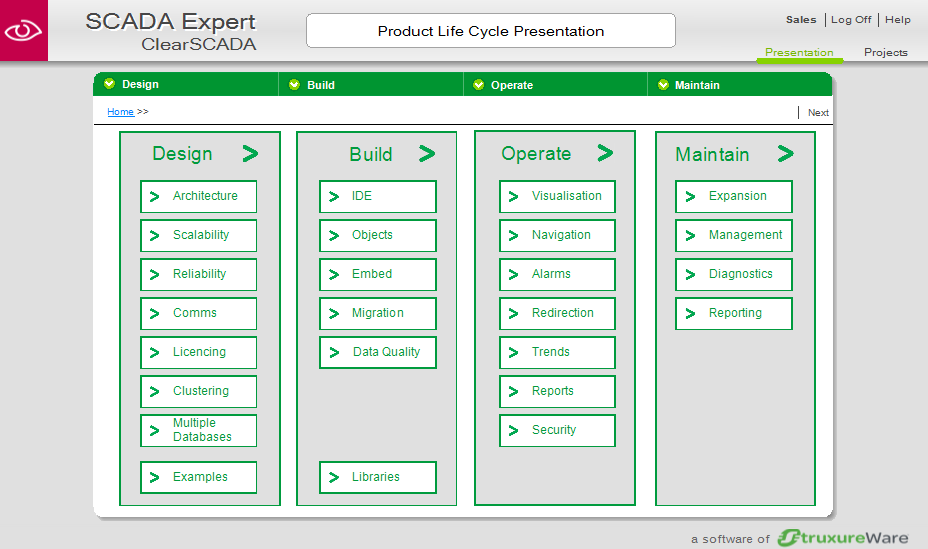The width and height of the screenshot is (928, 549).
Task: Click the StruxureWare logo
Action: 843,537
